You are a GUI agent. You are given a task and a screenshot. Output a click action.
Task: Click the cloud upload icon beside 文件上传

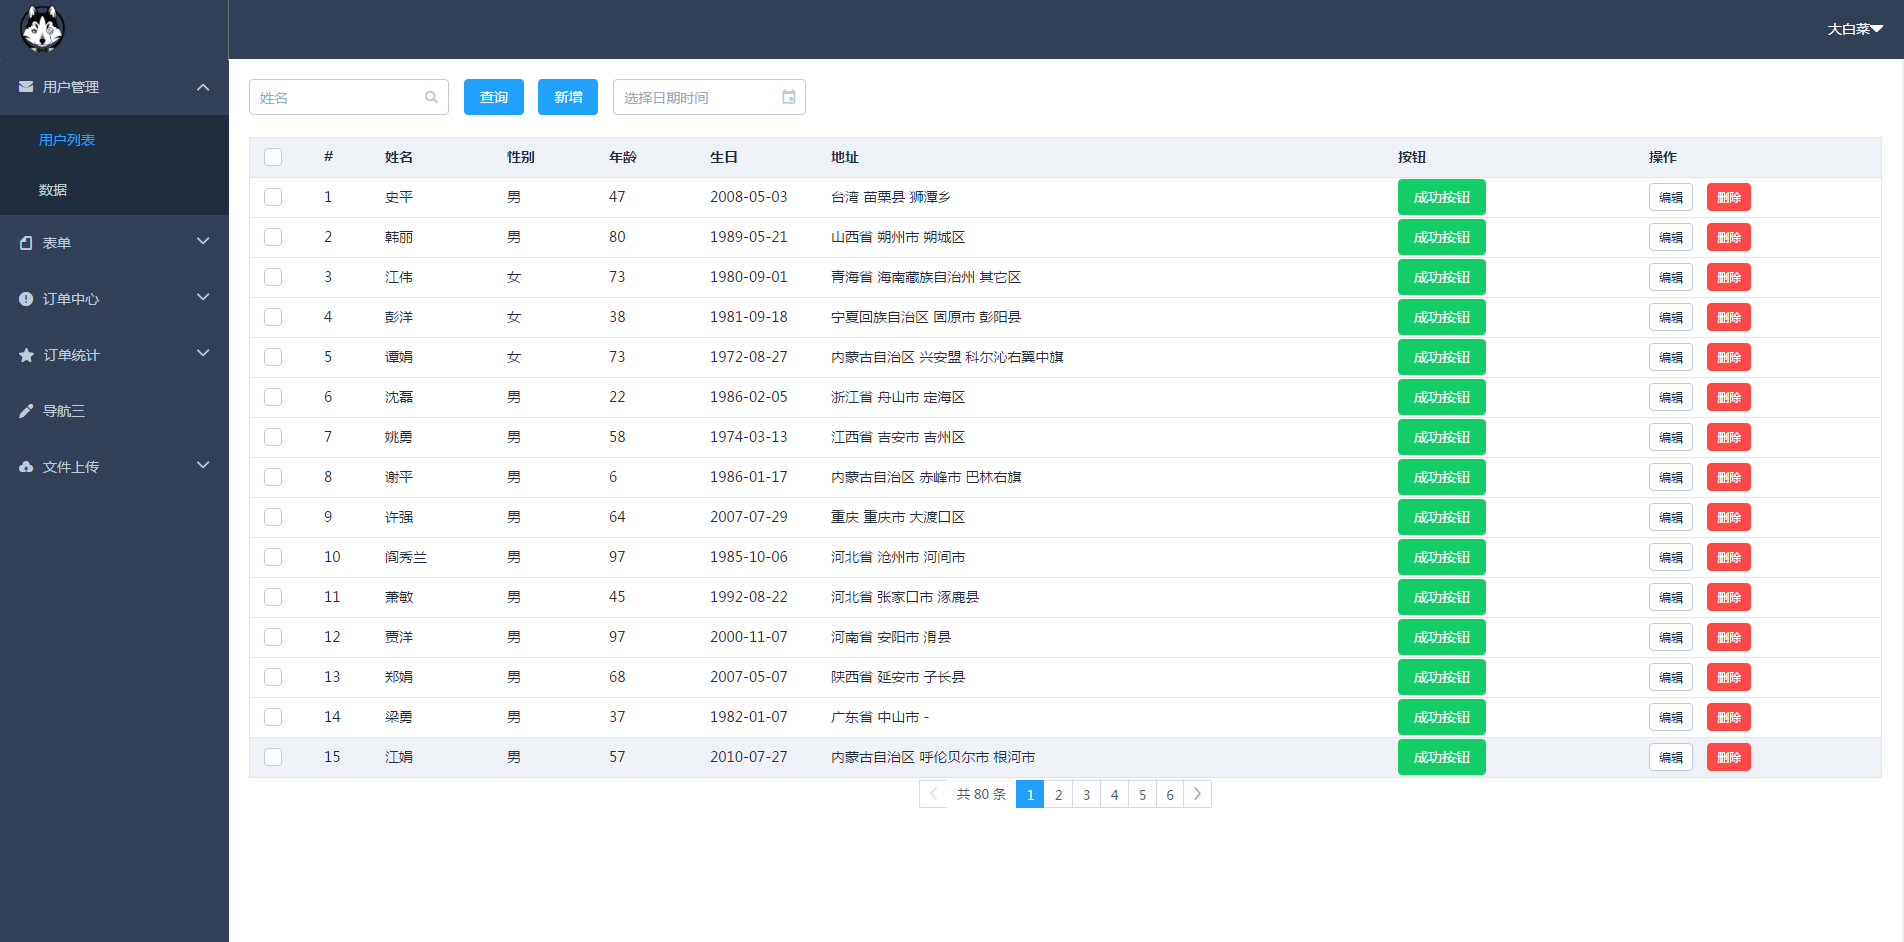26,467
